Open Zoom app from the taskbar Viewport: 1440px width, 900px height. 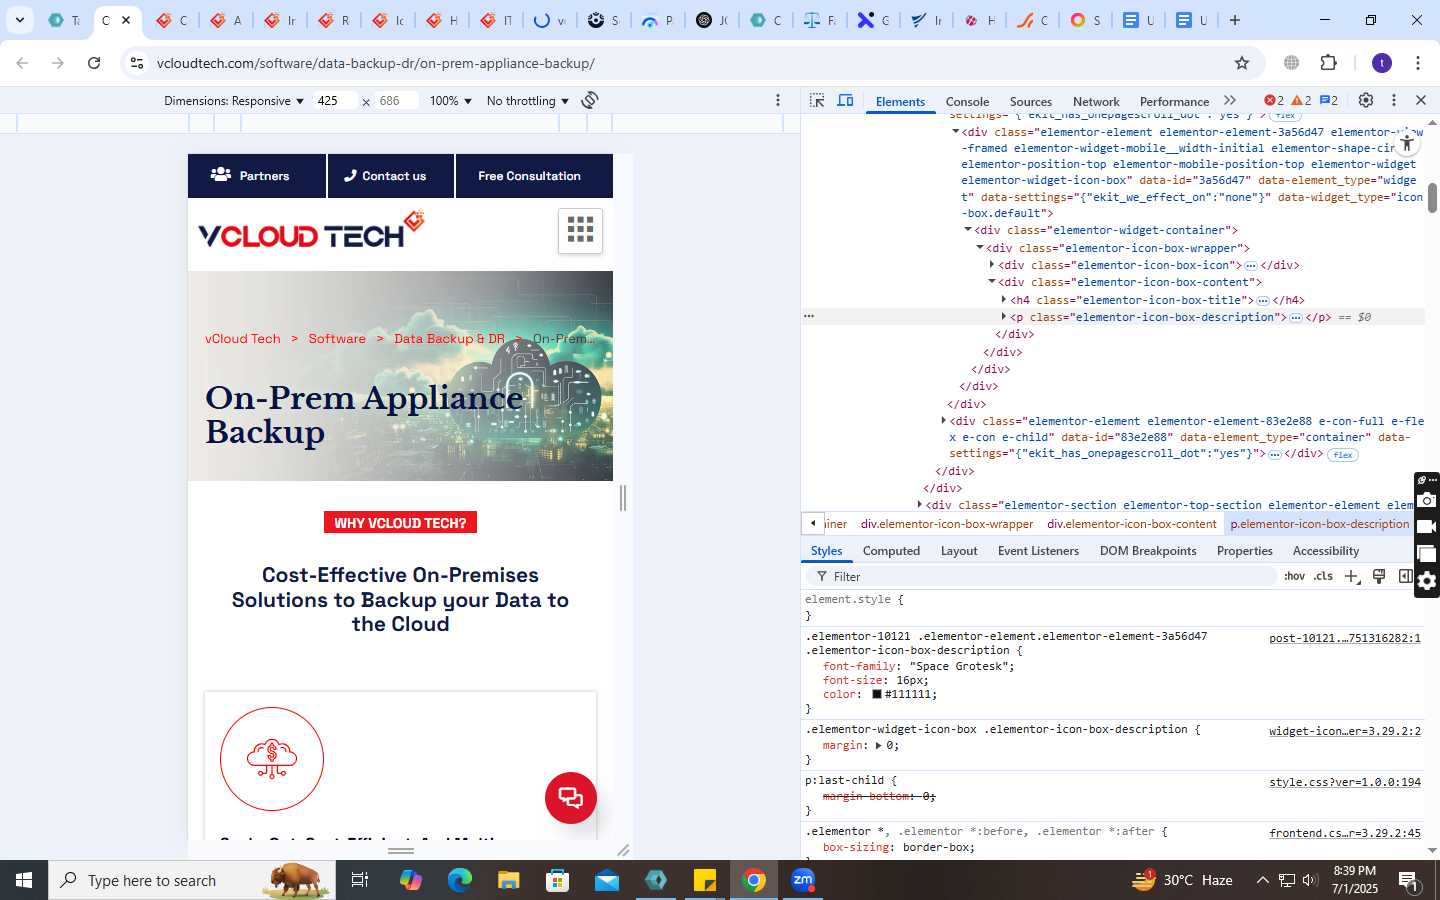(x=803, y=880)
